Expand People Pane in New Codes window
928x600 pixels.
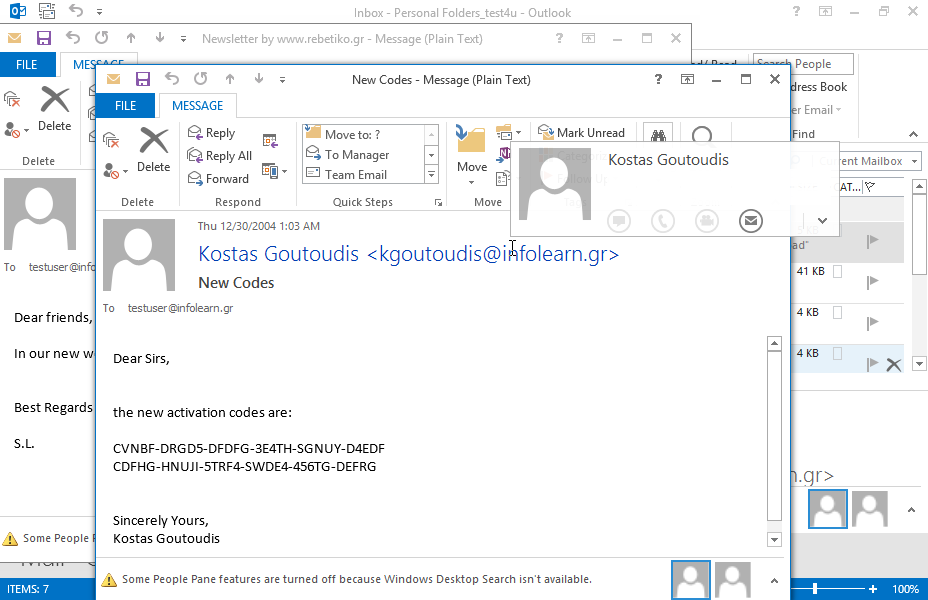[774, 580]
